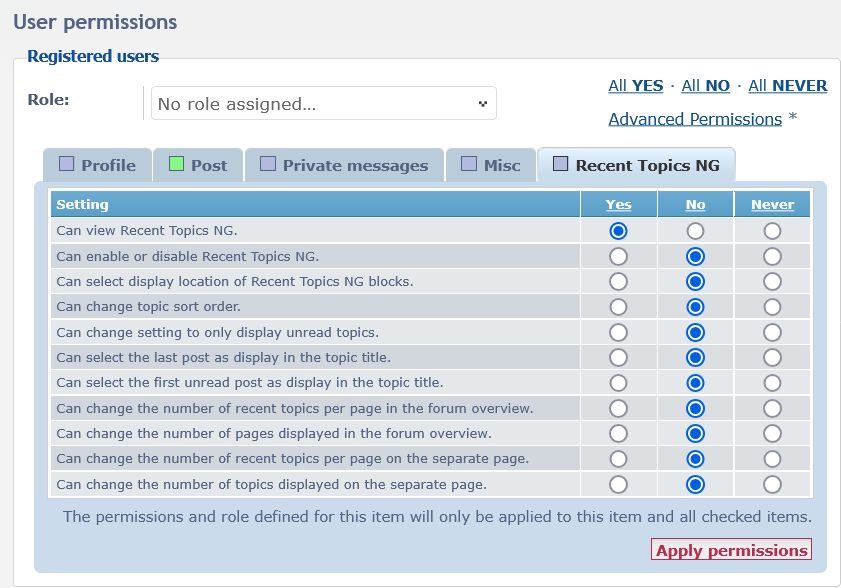Set 'Can view Recent Topics NG' to Yes
This screenshot has height=588, width=841.
(618, 231)
